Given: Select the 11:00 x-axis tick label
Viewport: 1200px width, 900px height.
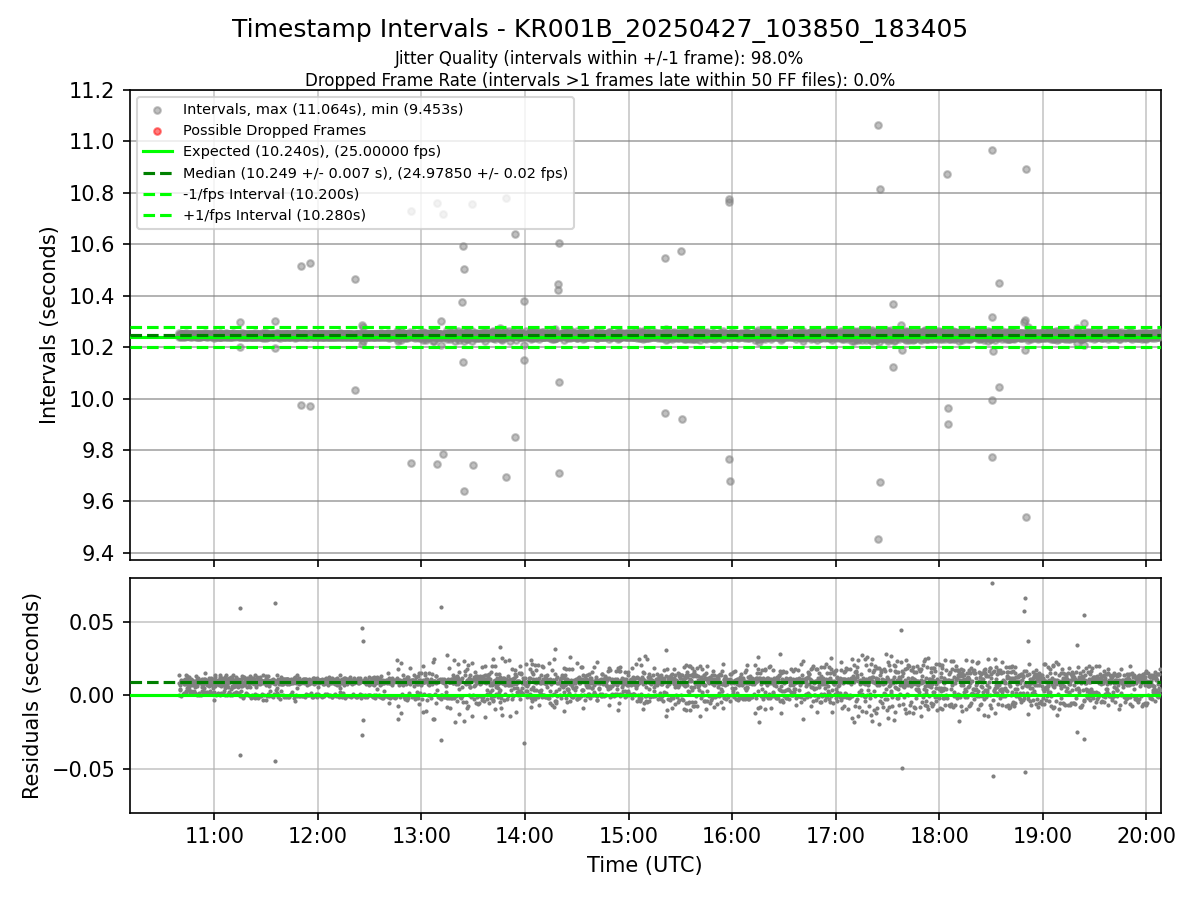Looking at the screenshot, I should pos(214,834).
